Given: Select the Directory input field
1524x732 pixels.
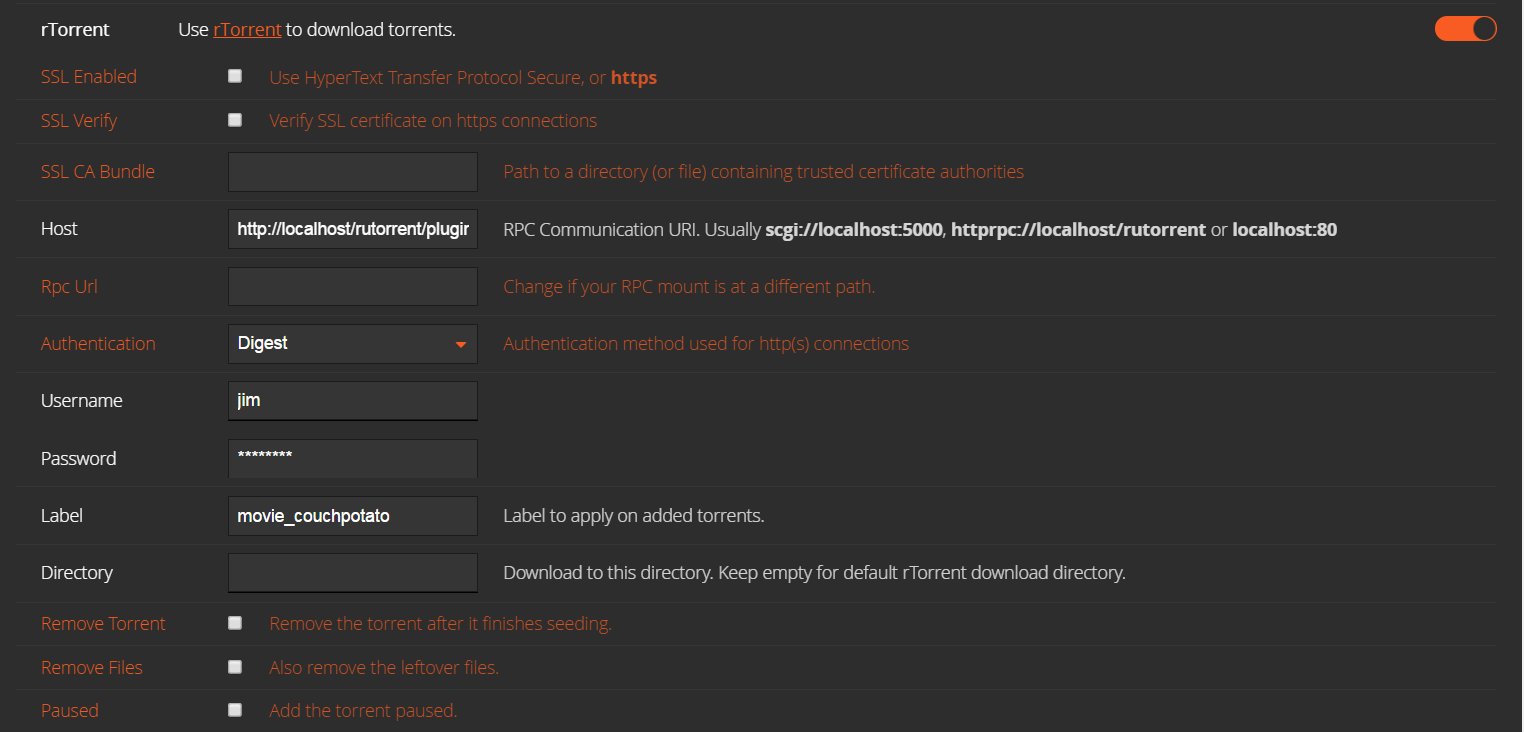Looking at the screenshot, I should click(x=353, y=573).
